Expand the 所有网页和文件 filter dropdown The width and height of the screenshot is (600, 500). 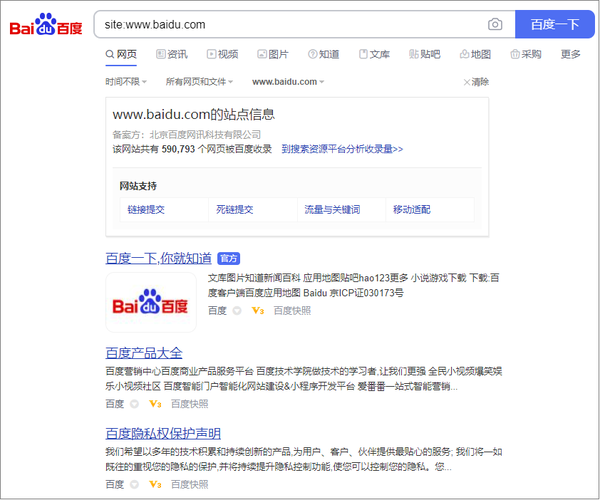[x=199, y=81]
